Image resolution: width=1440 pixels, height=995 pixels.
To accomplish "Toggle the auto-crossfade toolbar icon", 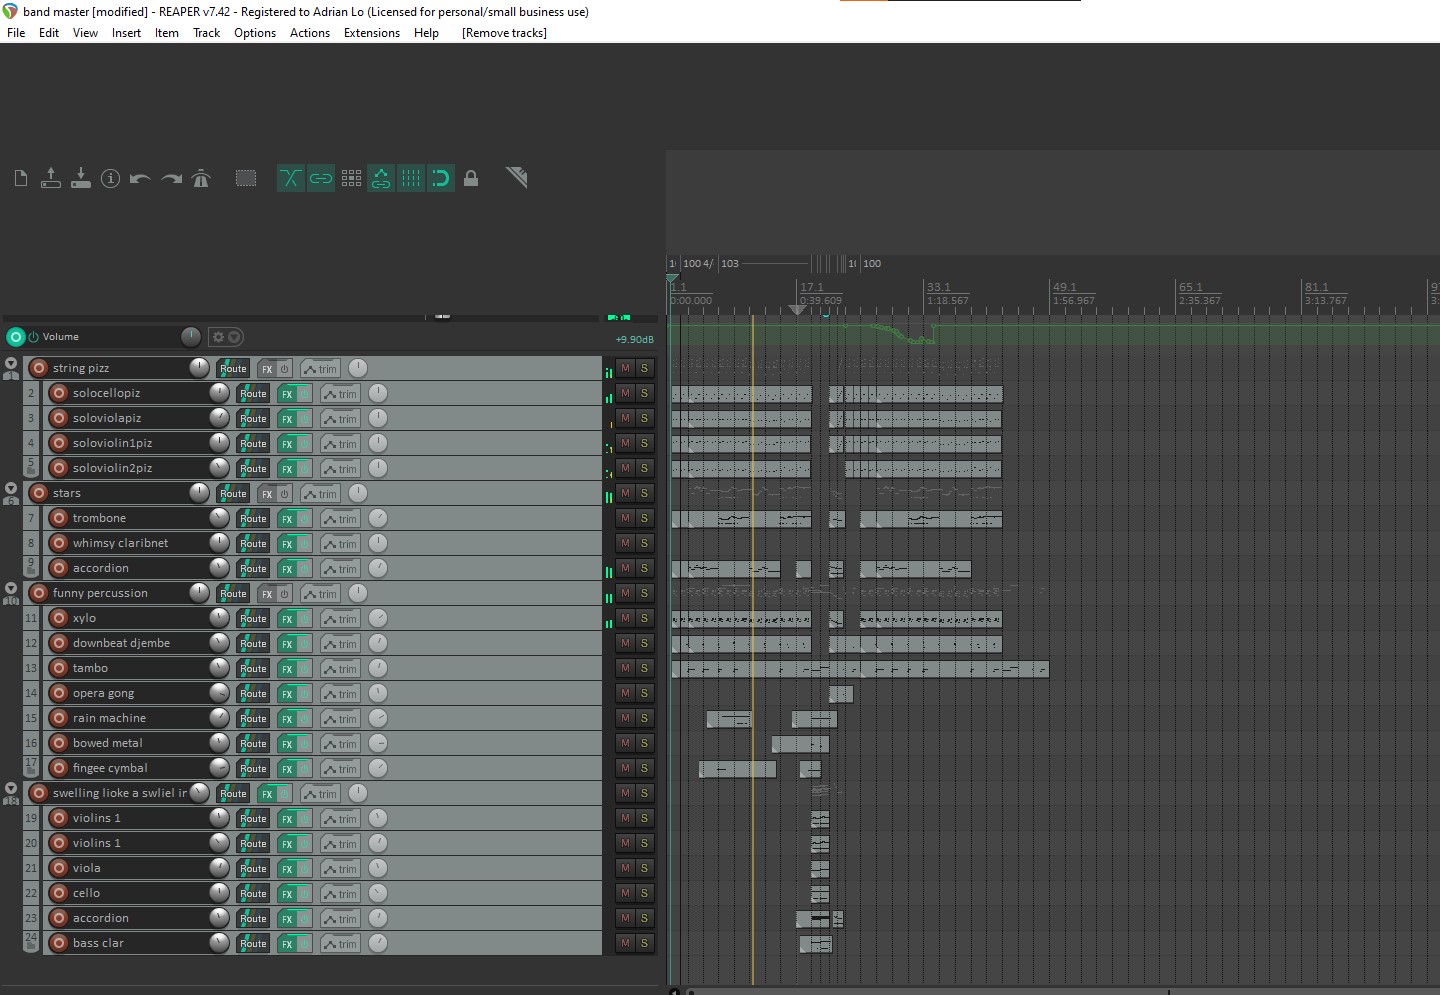I will point(290,179).
